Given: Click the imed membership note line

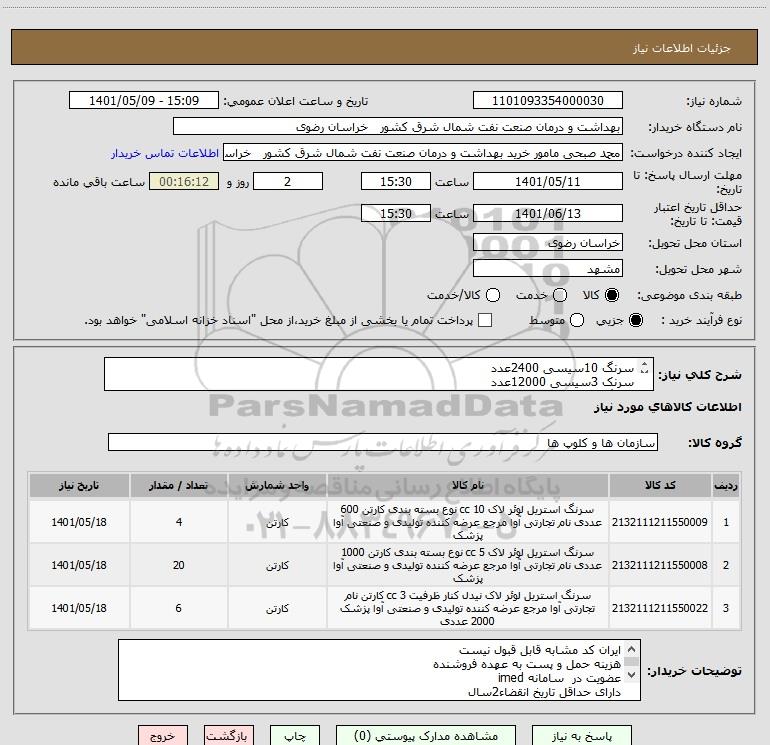Looking at the screenshot, I should [x=559, y=678].
